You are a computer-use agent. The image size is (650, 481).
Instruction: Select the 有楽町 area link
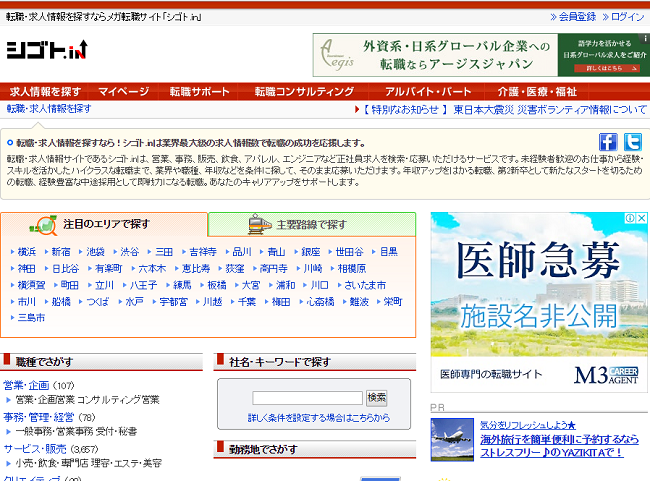[109, 269]
